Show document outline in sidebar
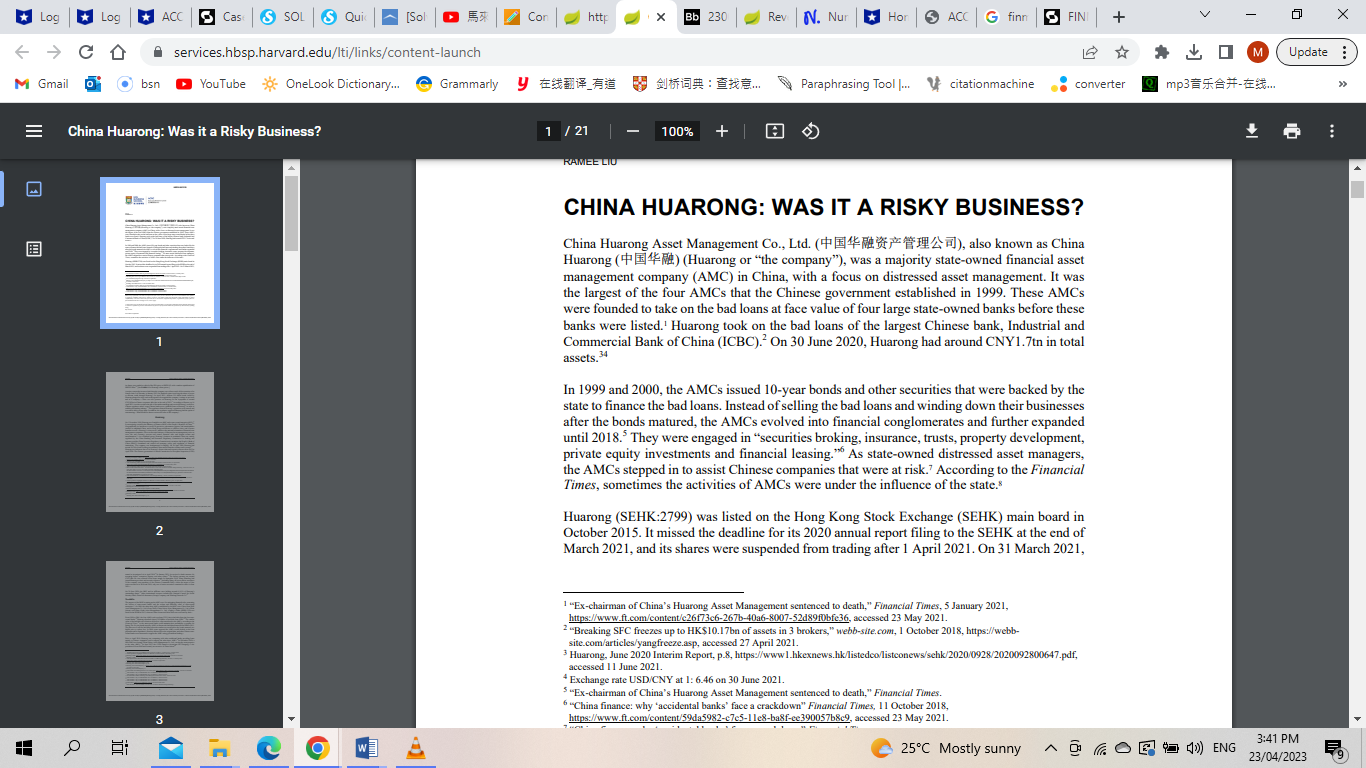Viewport: 1366px width, 768px height. (x=34, y=249)
